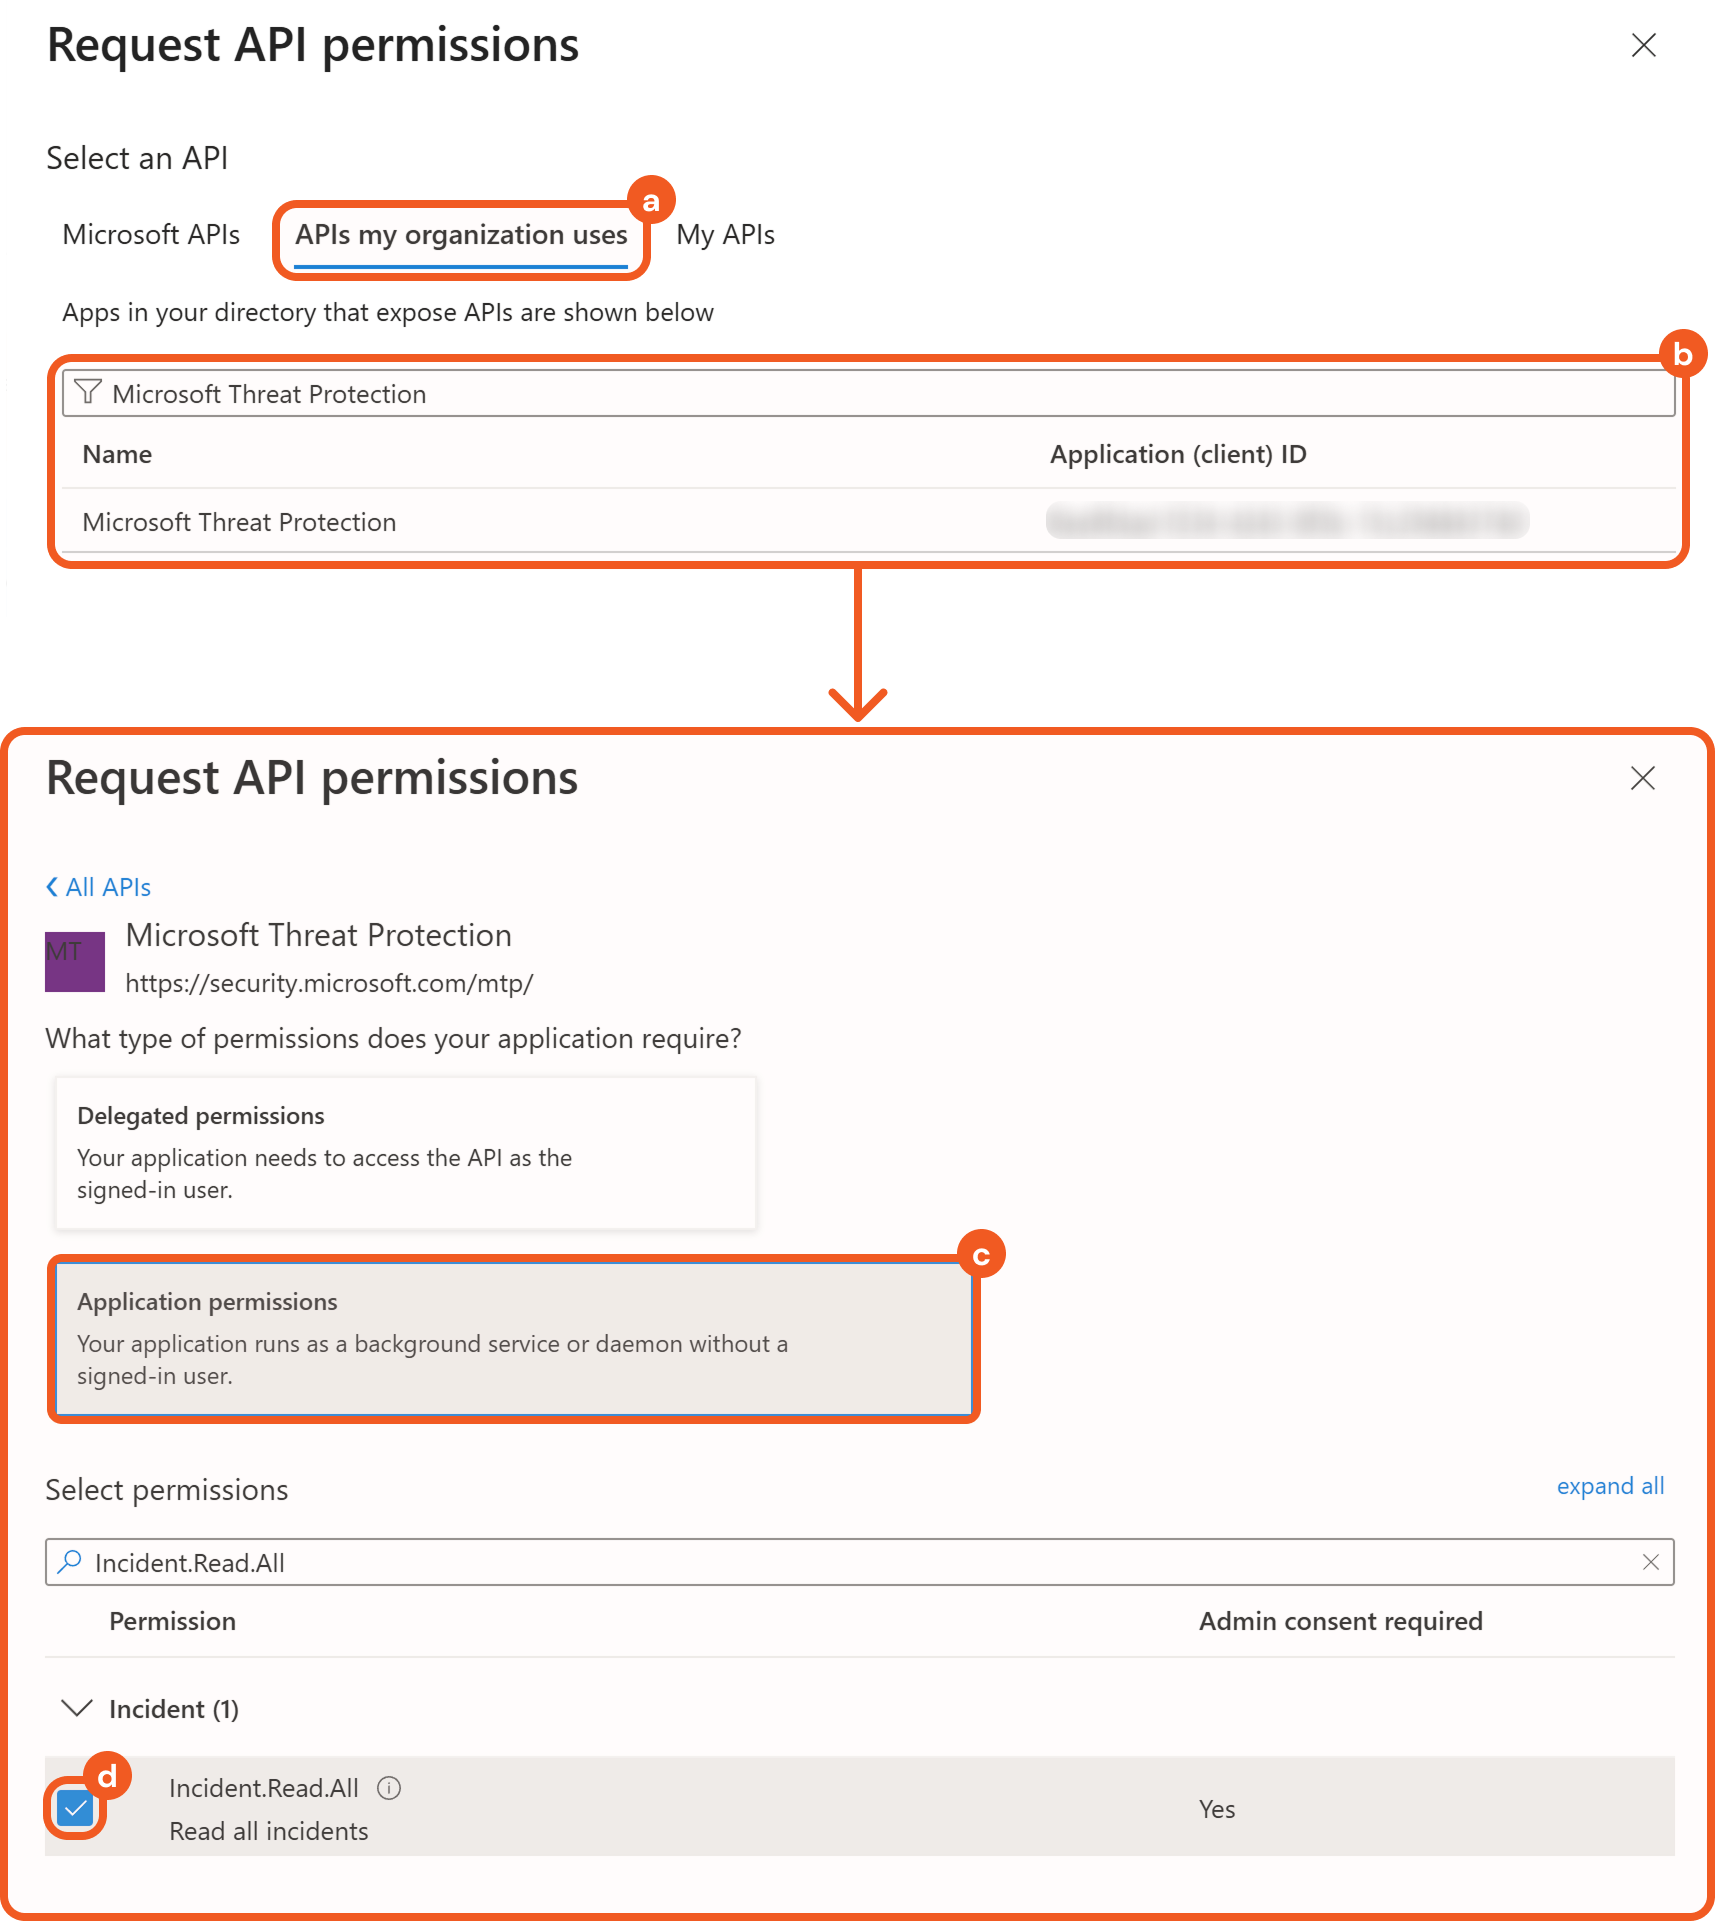The height and width of the screenshot is (1921, 1715).
Task: Click the expand all link
Action: [x=1610, y=1486]
